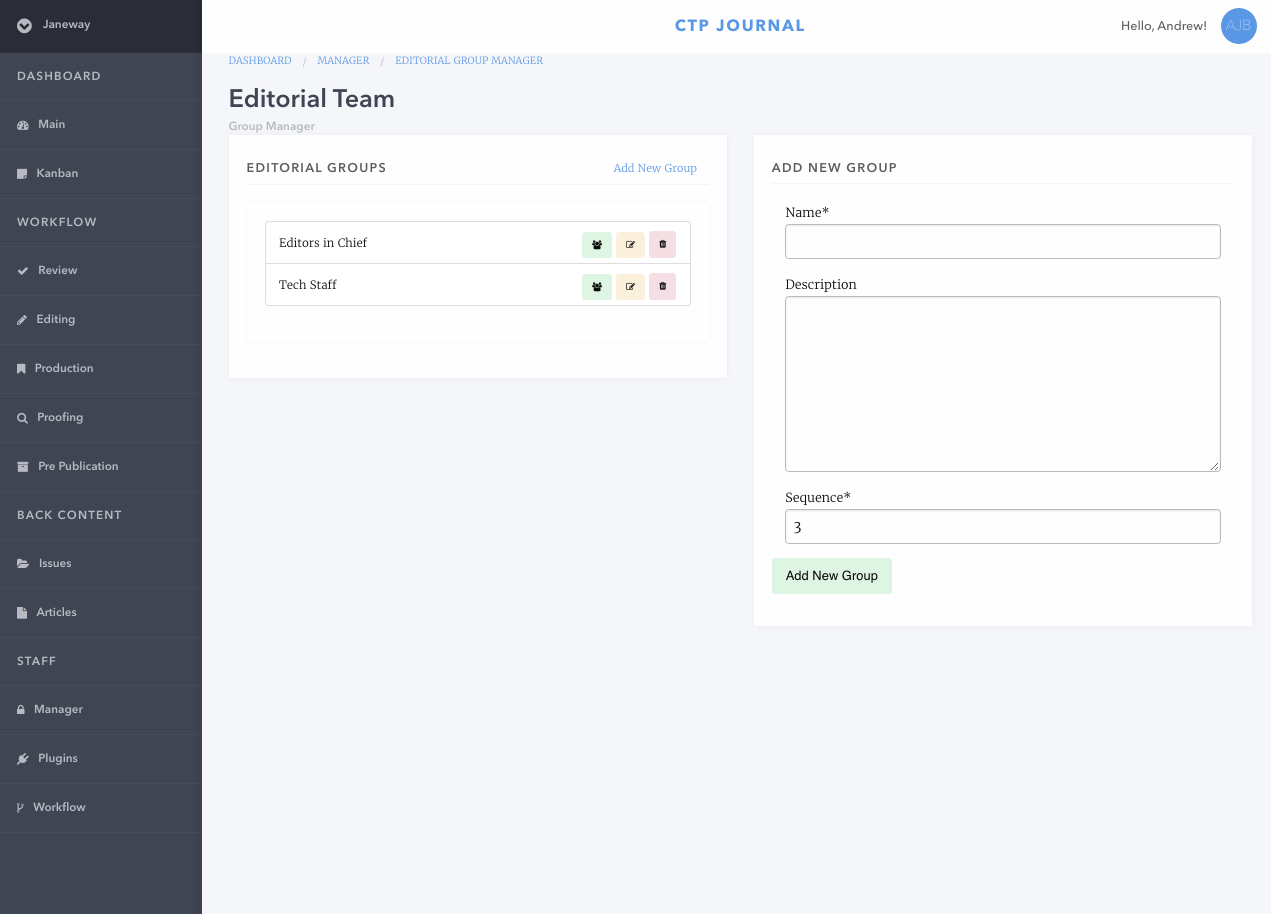1271x914 pixels.
Task: Go to Review in the sidebar
Action: [x=57, y=271]
